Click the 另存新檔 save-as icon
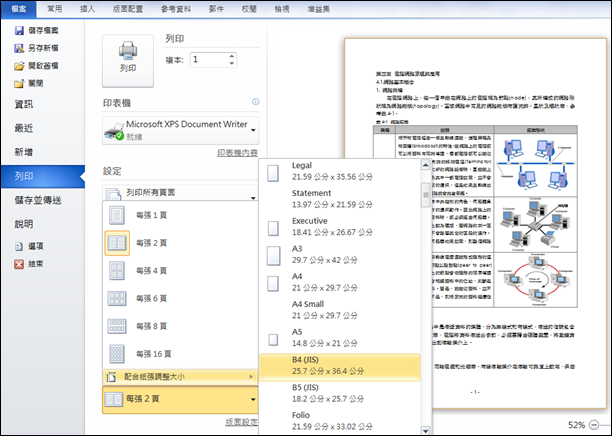The width and height of the screenshot is (612, 436). [x=19, y=48]
